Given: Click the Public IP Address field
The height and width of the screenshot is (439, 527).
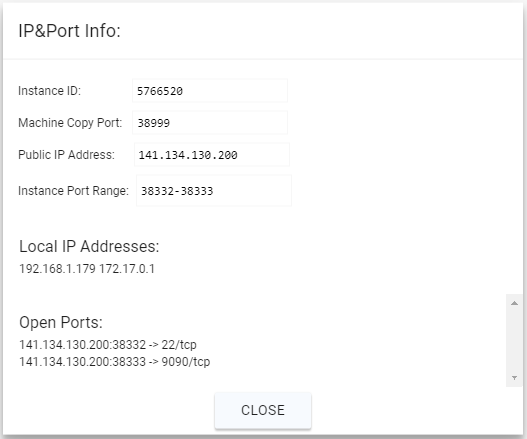Looking at the screenshot, I should pos(212,155).
